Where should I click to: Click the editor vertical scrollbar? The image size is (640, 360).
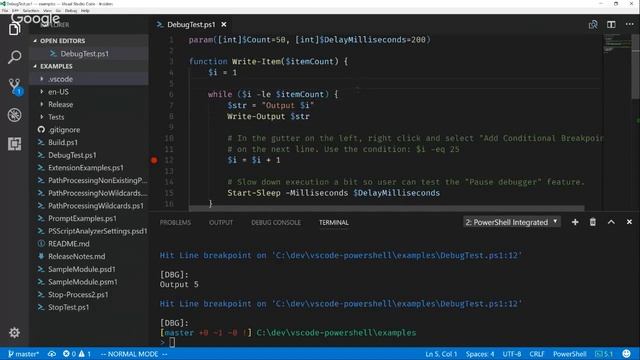coord(636,67)
